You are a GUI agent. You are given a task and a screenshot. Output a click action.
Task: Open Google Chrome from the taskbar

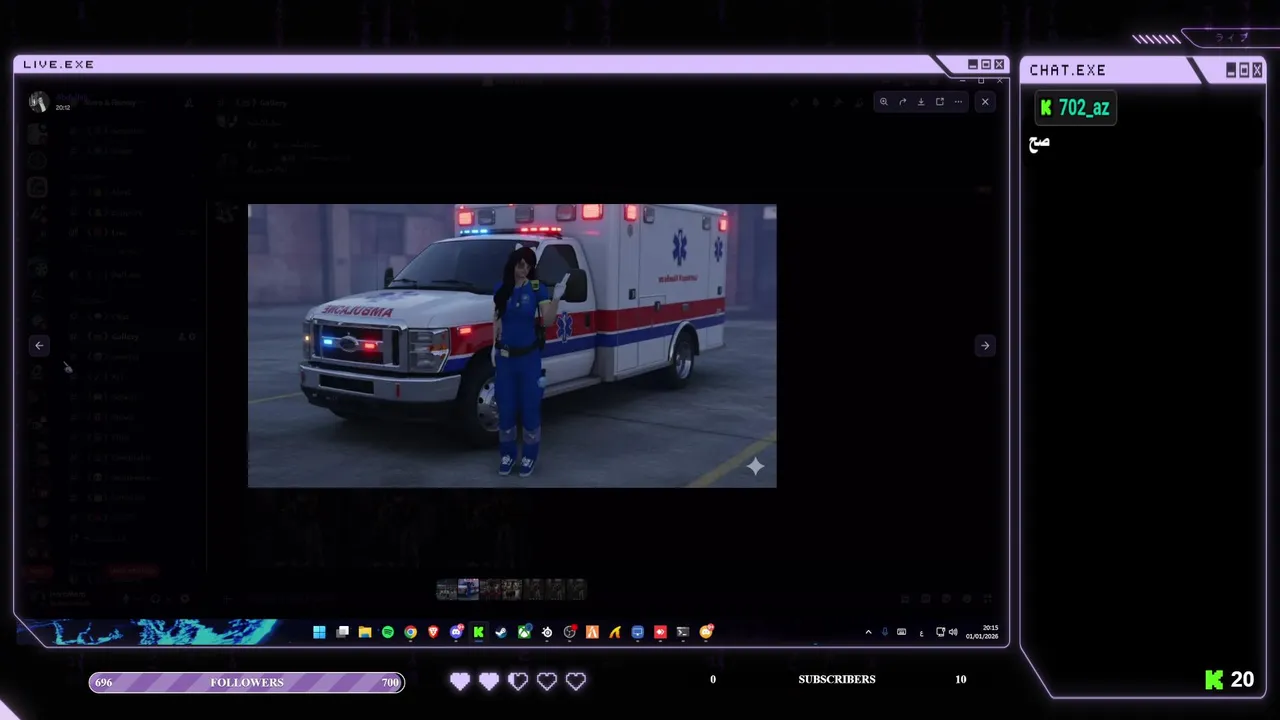[x=410, y=632]
